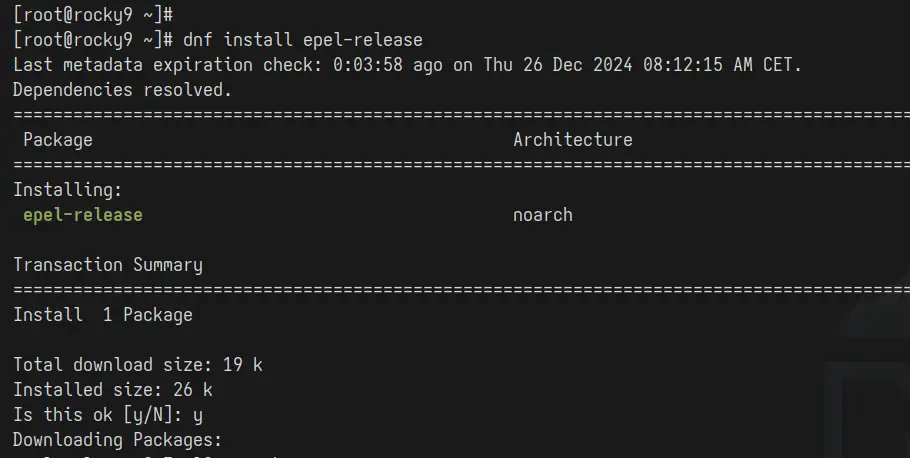910x458 pixels.
Task: Click the green epel-release package name
Action: (x=83, y=215)
